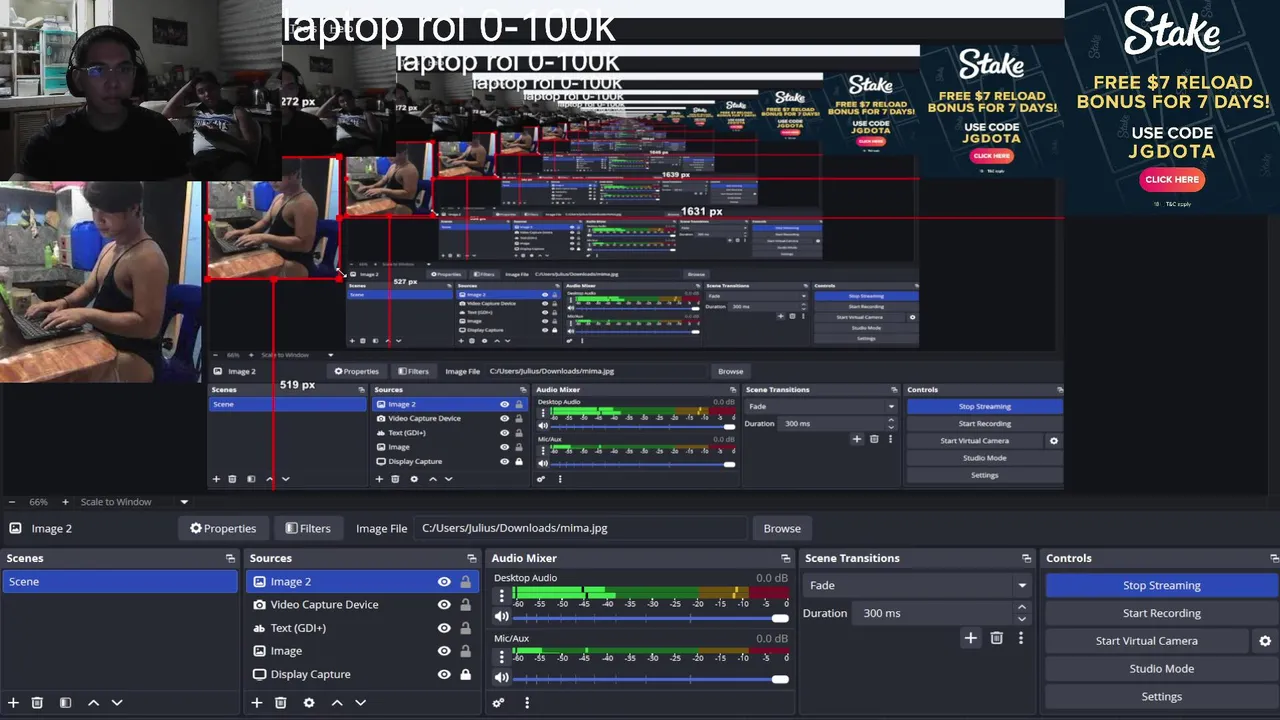Screen dimensions: 1280x720
Task: Add a new source in Sources dock
Action: (x=257, y=703)
